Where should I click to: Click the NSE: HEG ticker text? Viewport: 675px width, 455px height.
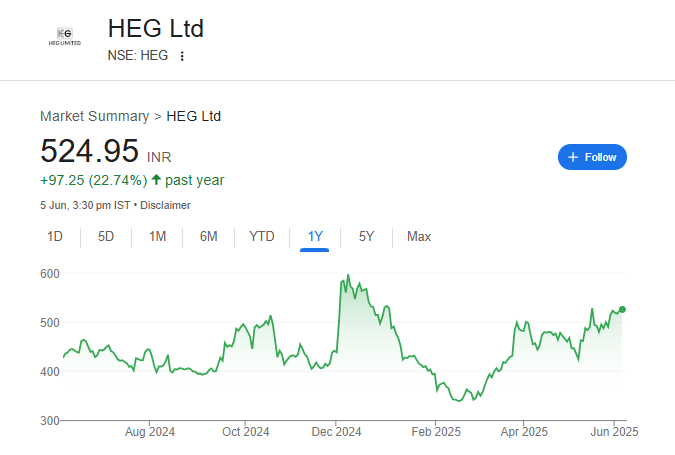(x=138, y=56)
